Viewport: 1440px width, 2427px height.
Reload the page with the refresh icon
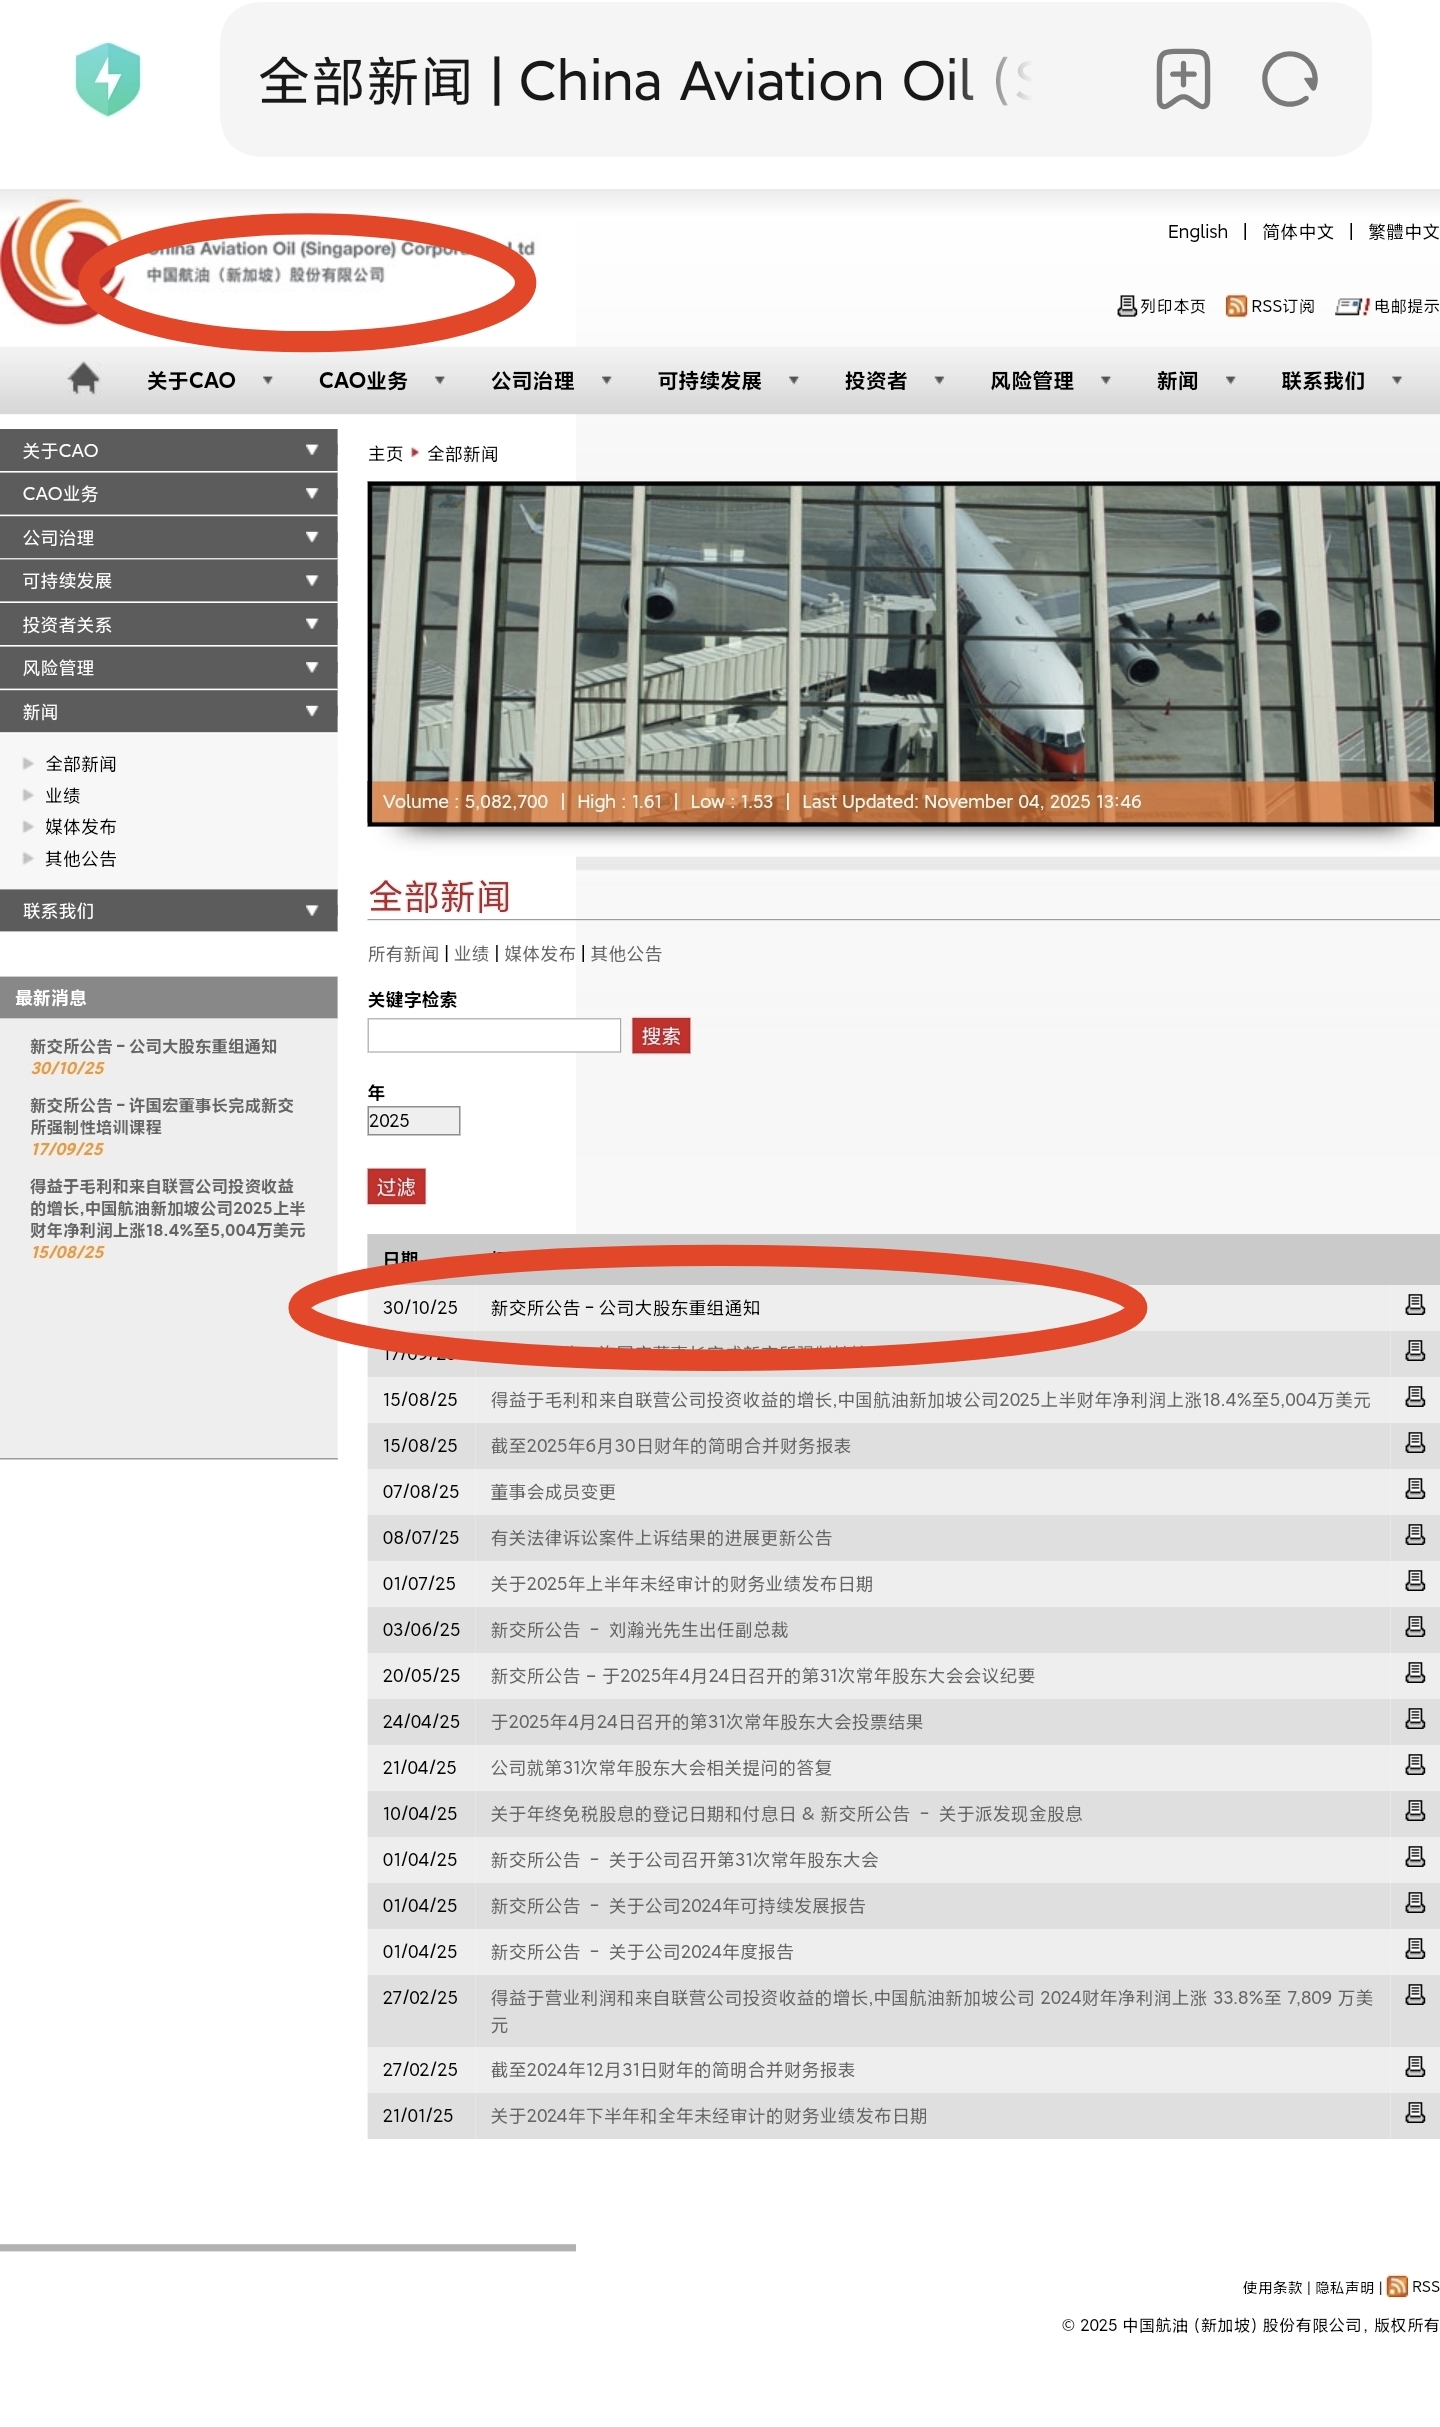coord(1290,79)
